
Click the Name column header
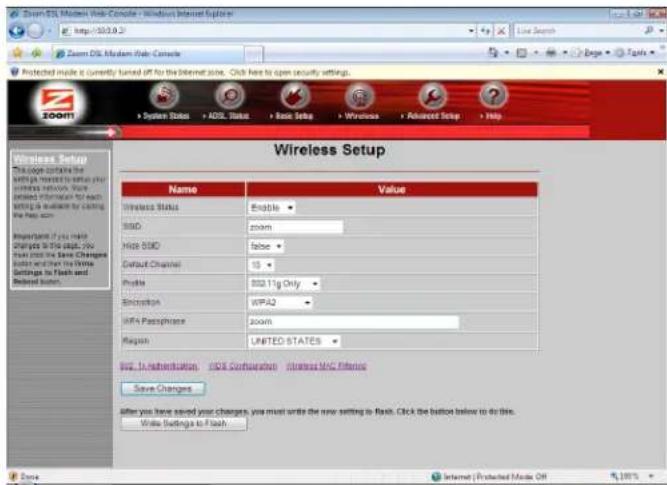tap(183, 189)
